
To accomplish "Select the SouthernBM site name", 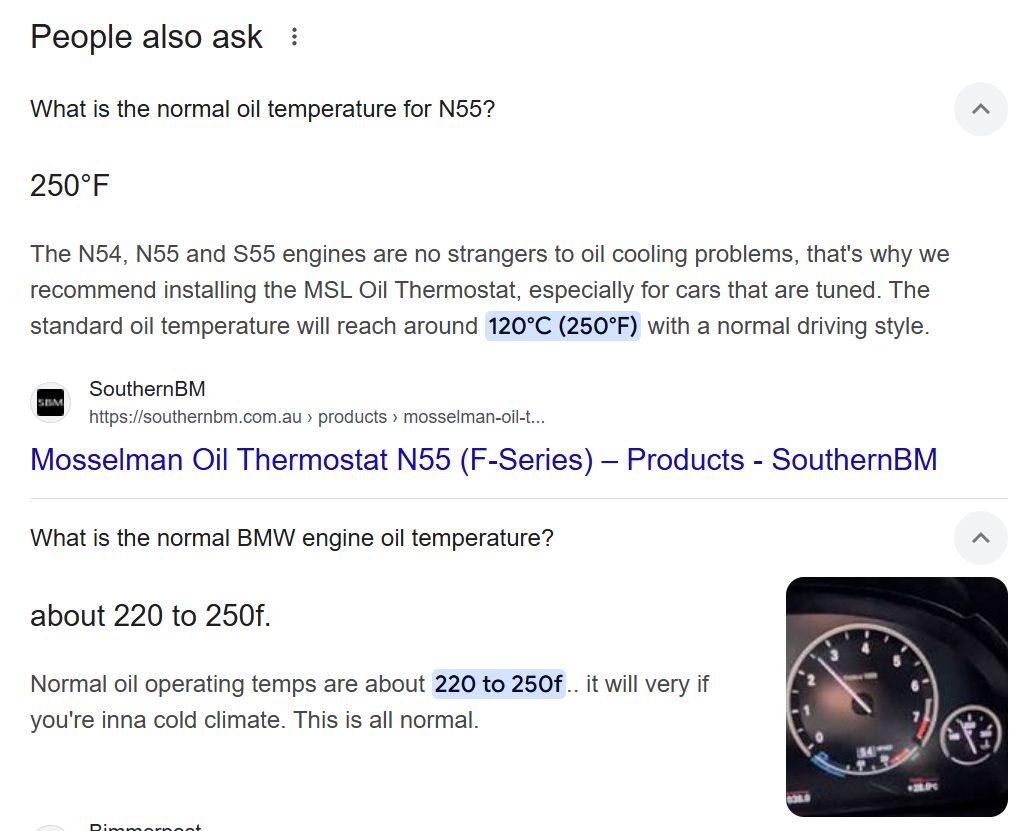I will tap(147, 388).
